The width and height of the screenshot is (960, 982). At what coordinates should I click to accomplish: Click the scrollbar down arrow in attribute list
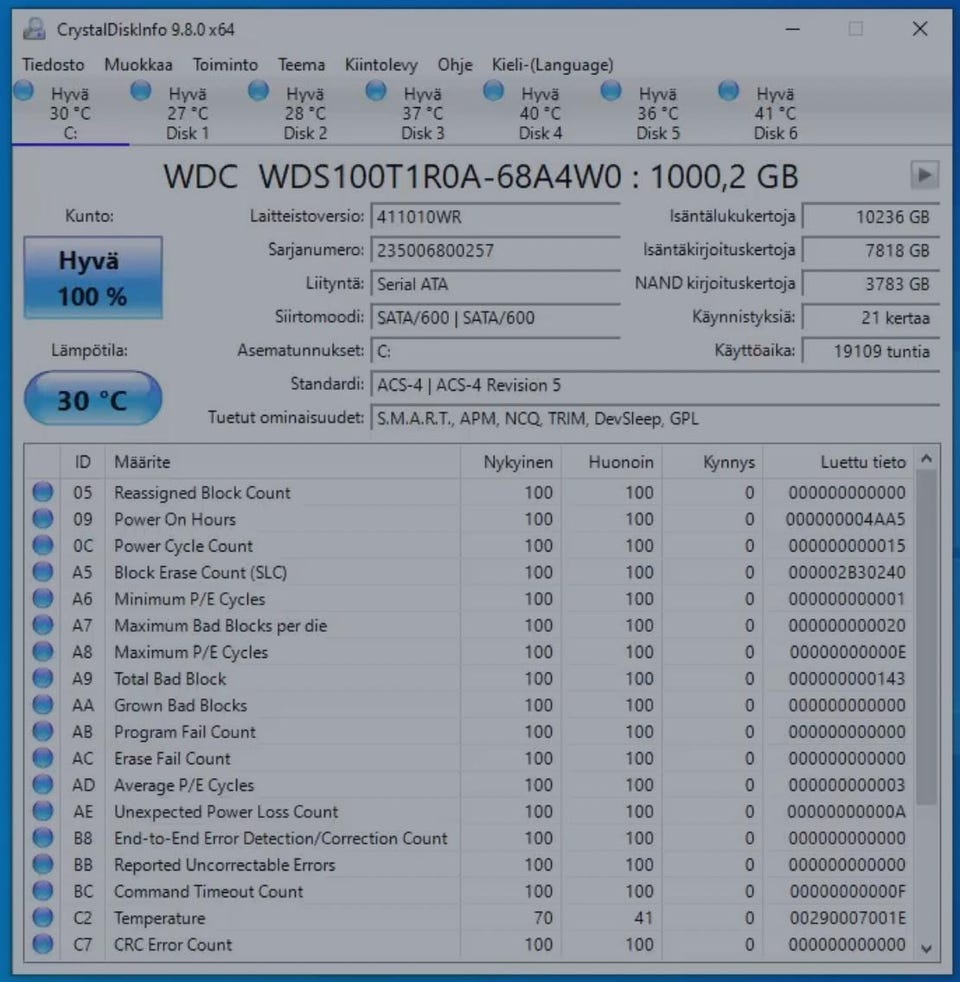click(927, 949)
